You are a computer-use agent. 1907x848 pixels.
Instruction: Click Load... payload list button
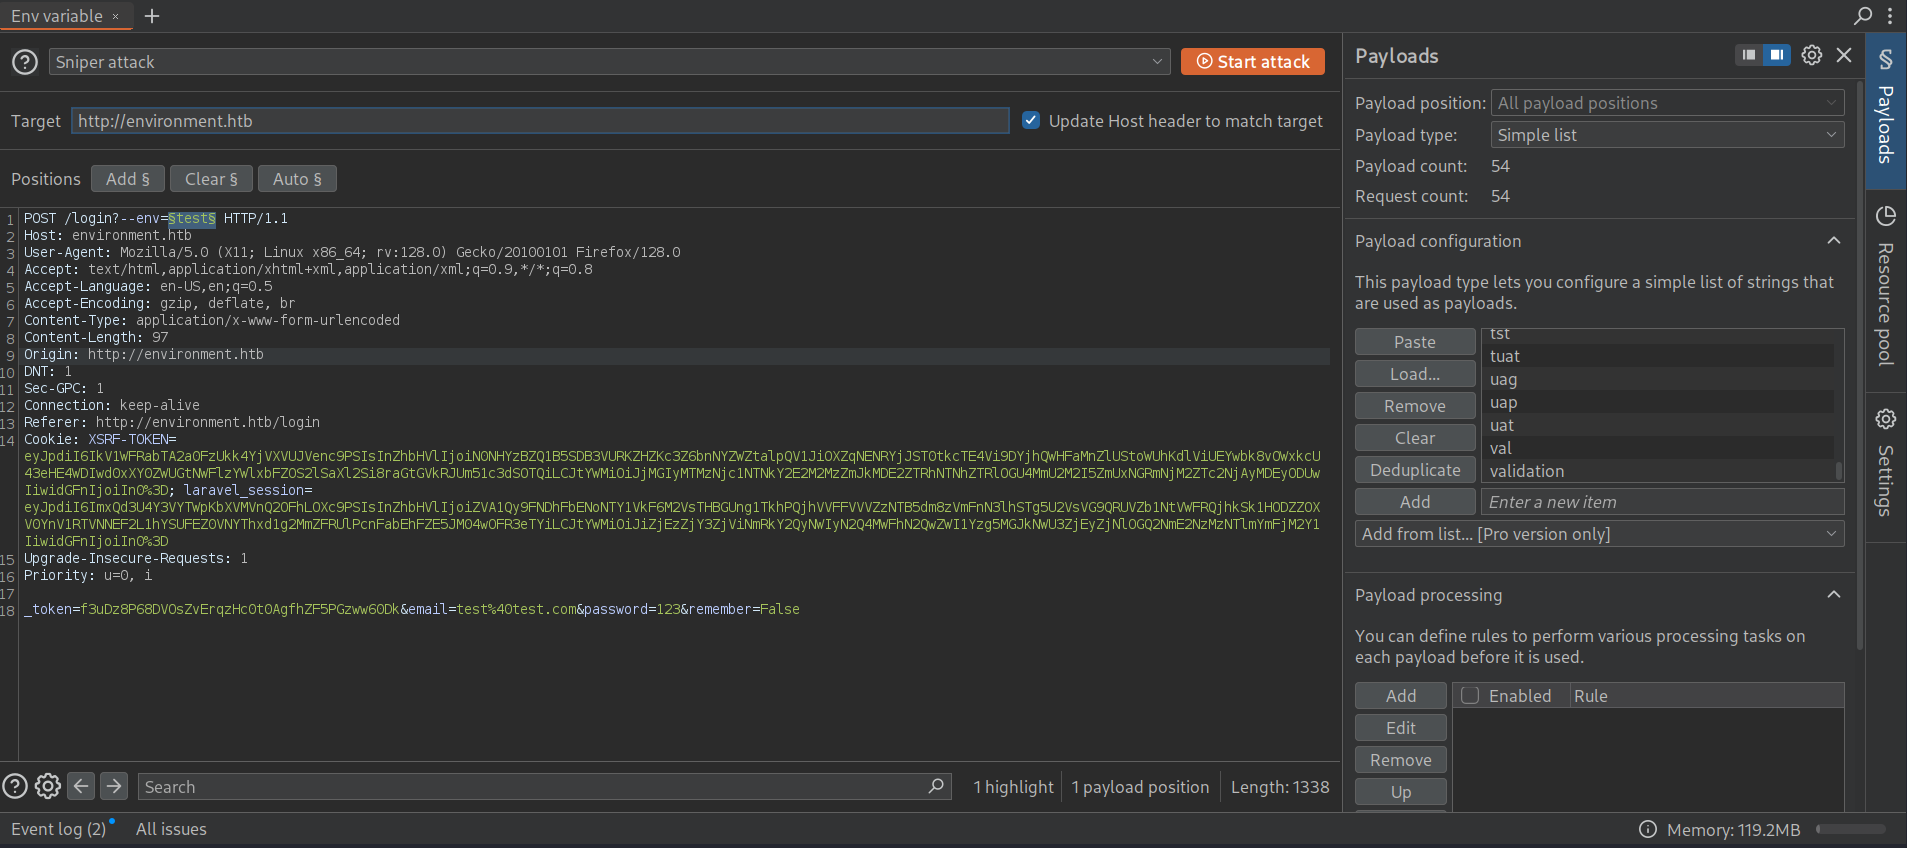point(1415,374)
